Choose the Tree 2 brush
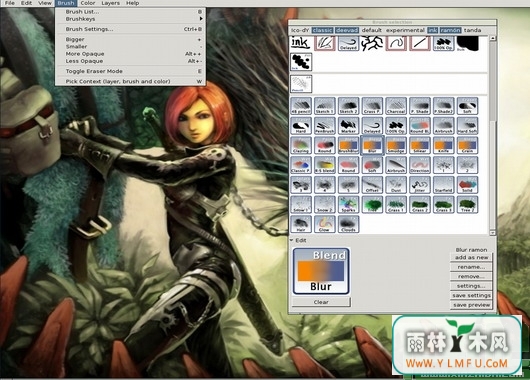Screen dimensions: 530x380 pyautogui.click(x=467, y=205)
